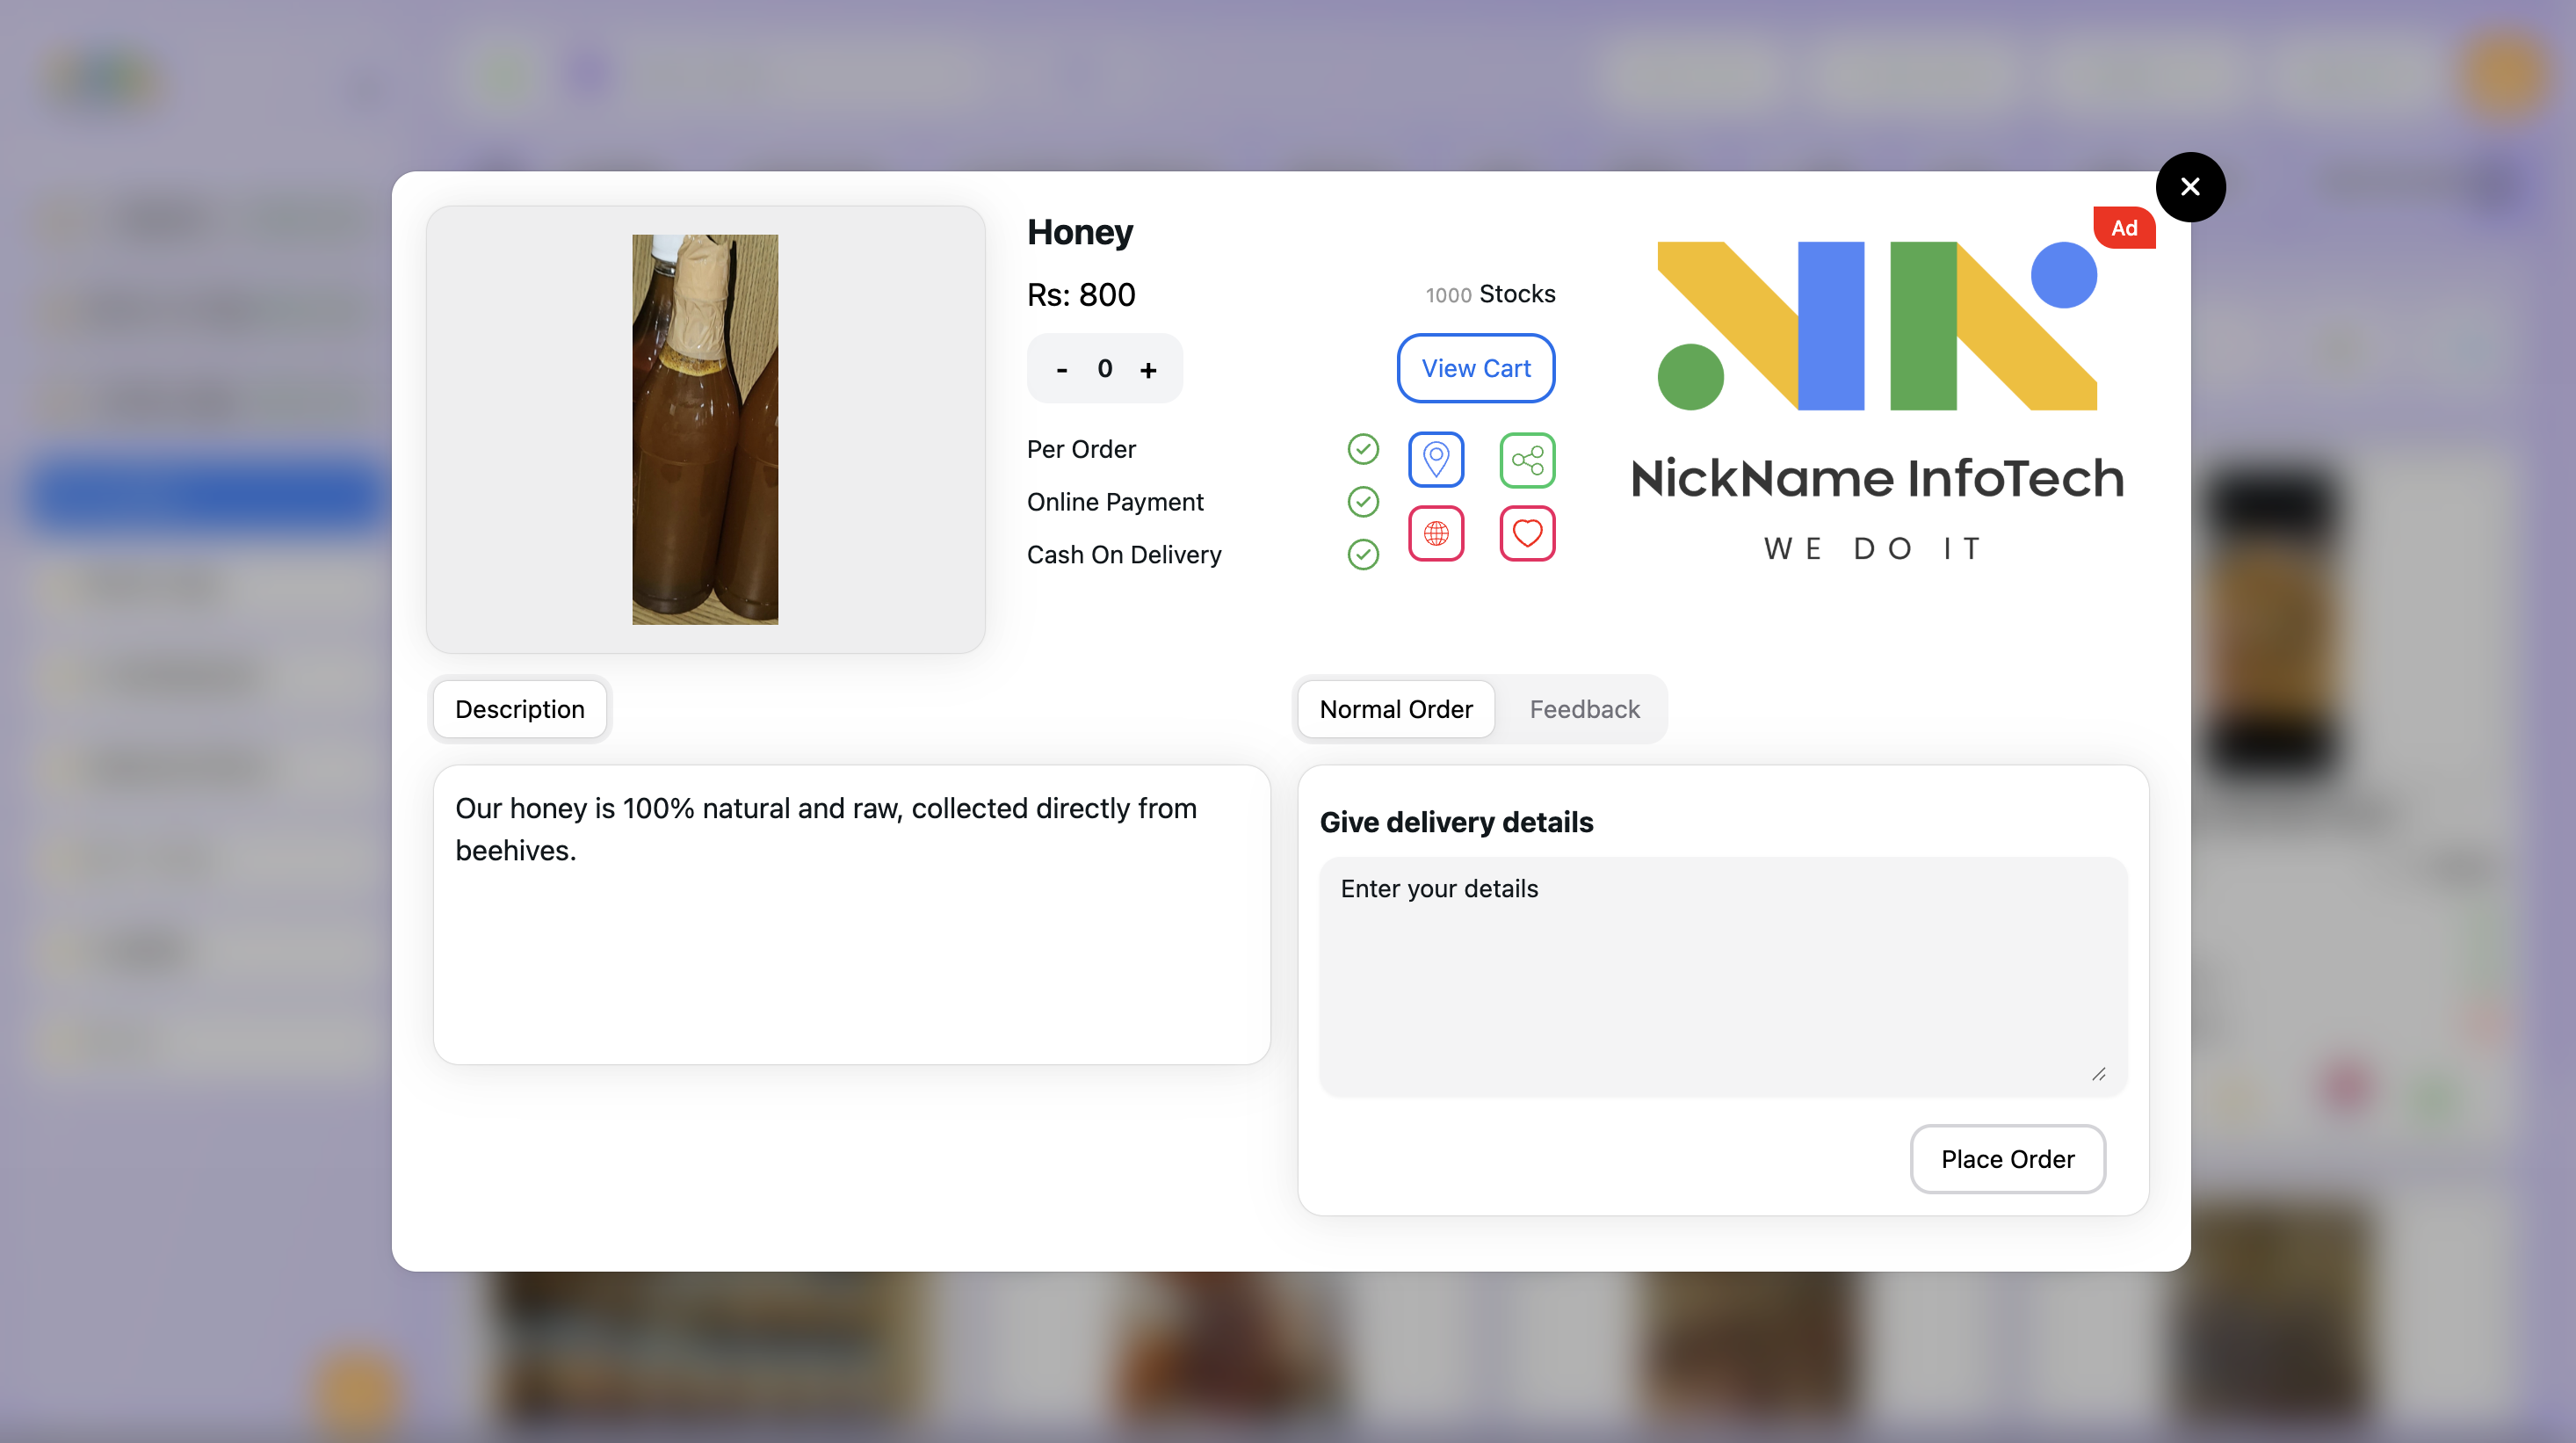Toggle the Per Order checkmark

pos(1362,449)
